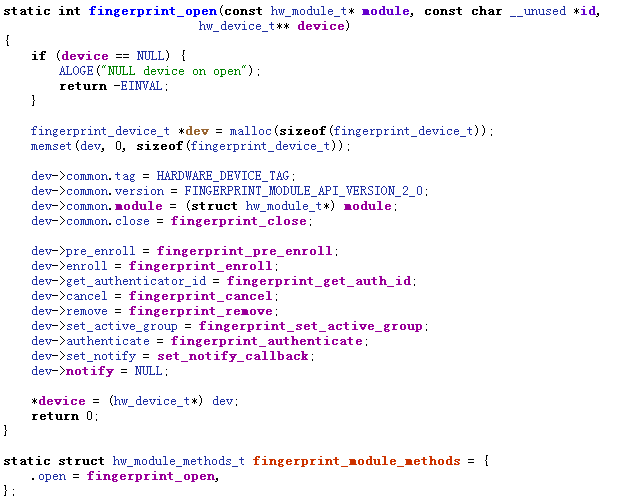
Task: Click HARDWARE_DEVICE_TAG constant
Action: (223, 176)
